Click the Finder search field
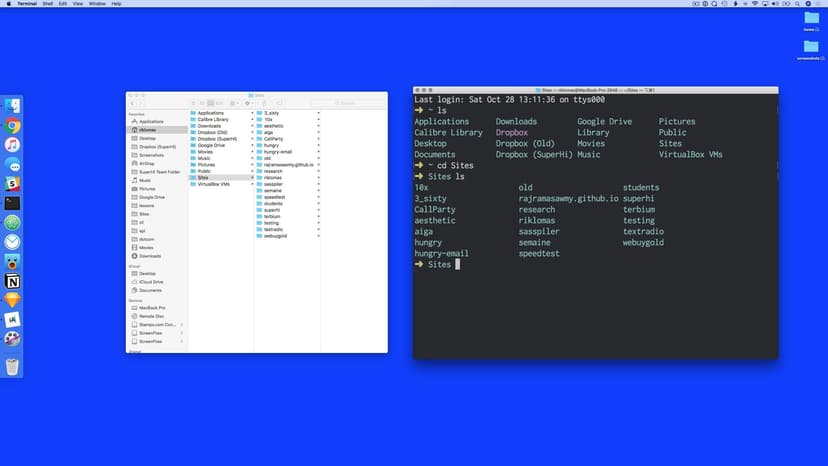 pos(346,103)
